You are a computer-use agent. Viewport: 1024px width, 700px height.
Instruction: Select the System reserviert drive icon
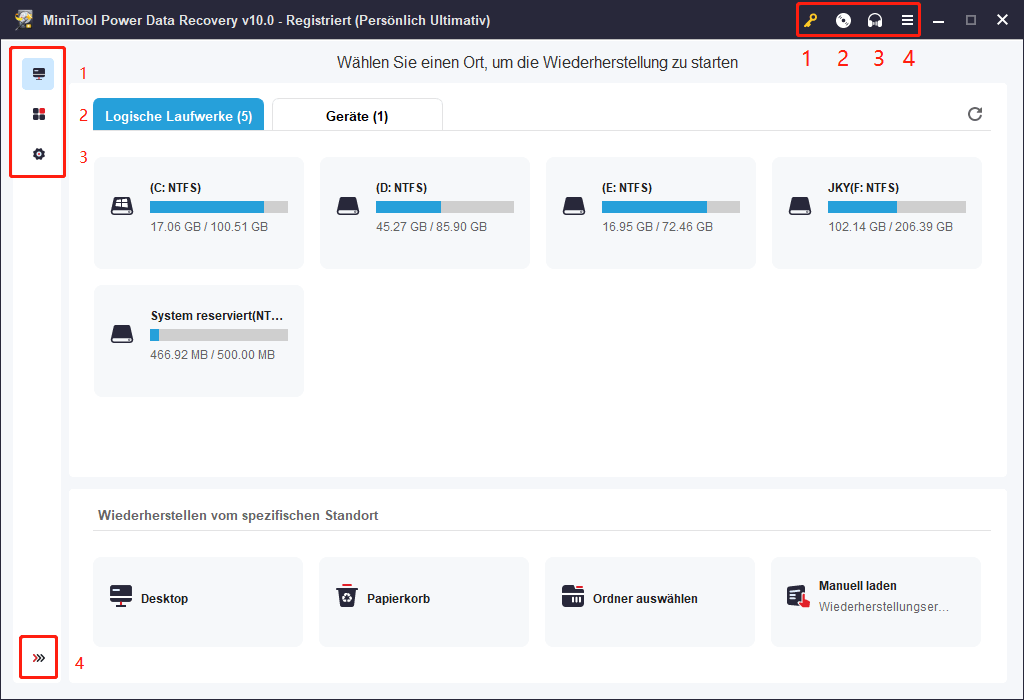point(122,334)
